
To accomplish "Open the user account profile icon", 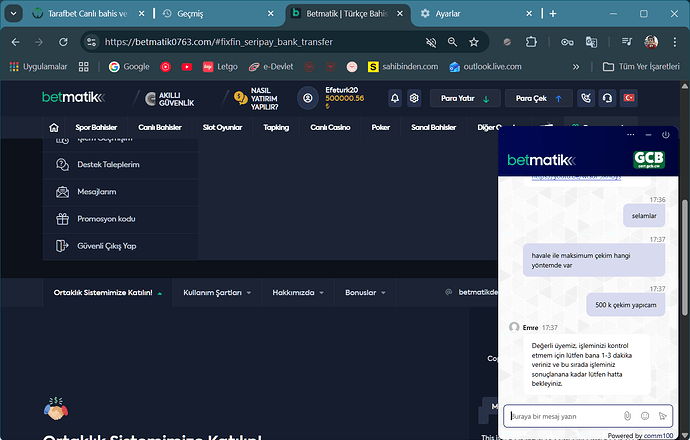I will coord(308,98).
